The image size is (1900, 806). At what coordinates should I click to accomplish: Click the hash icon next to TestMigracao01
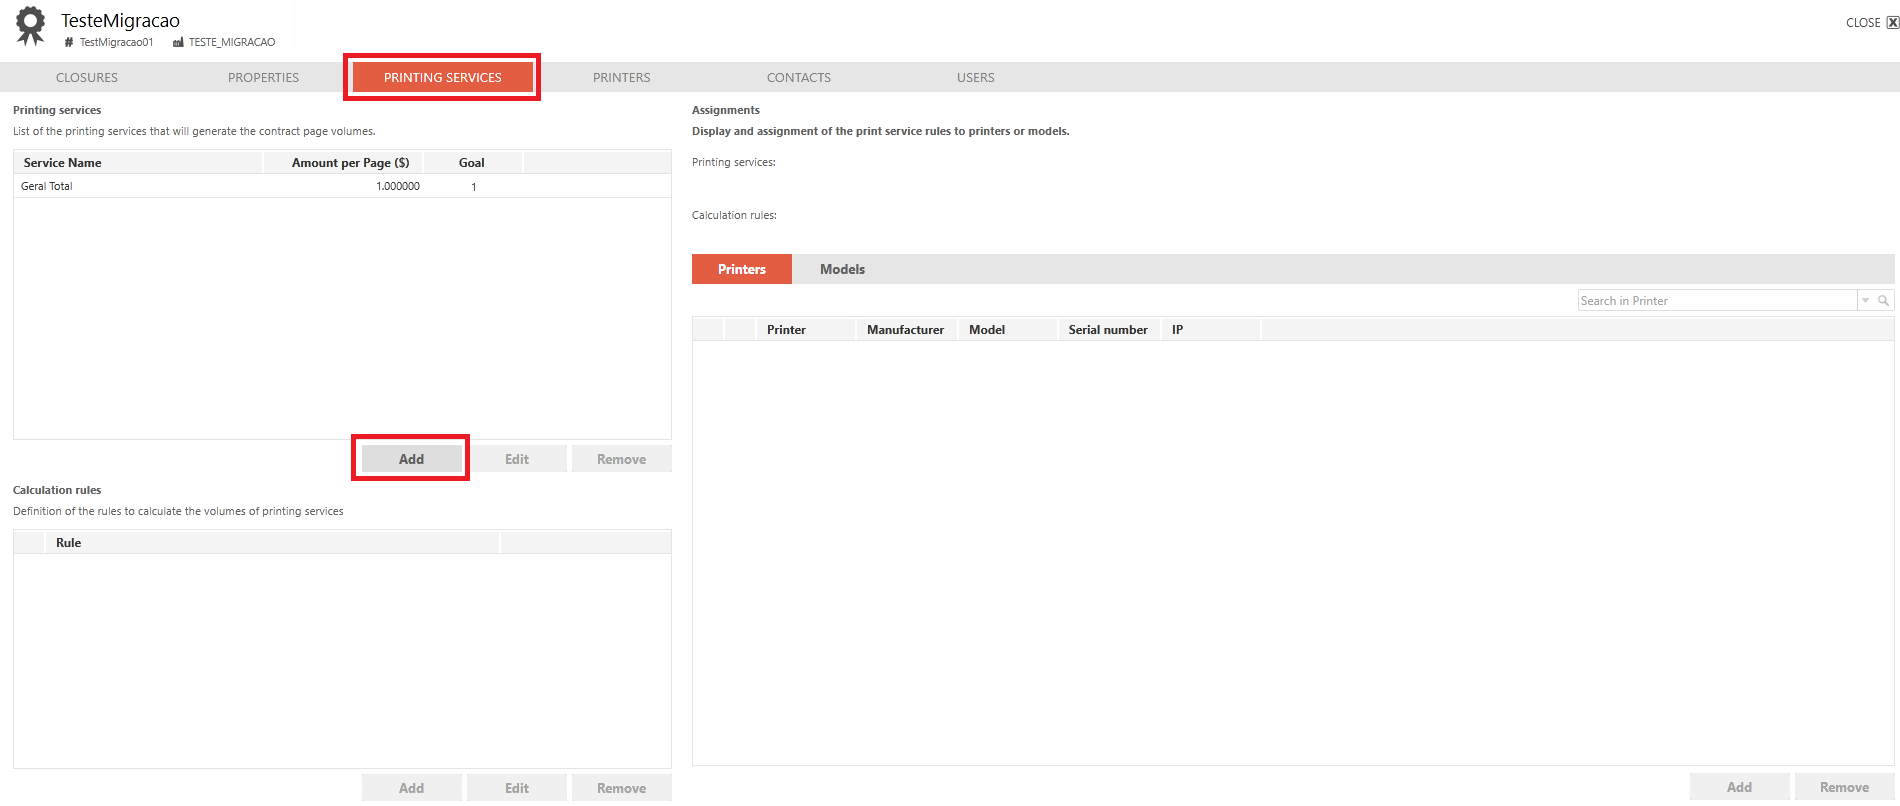(x=69, y=42)
